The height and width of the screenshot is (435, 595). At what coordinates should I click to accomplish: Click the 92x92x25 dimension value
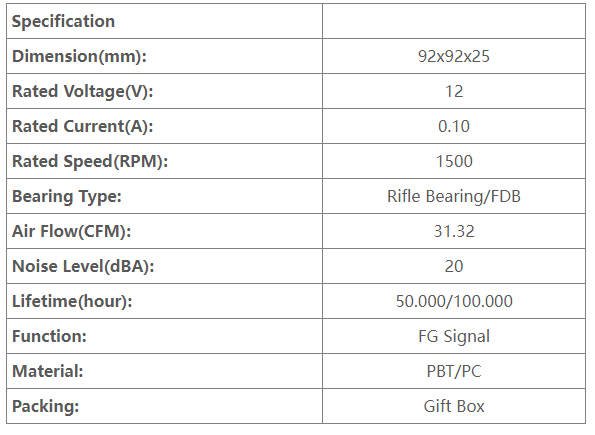454,57
